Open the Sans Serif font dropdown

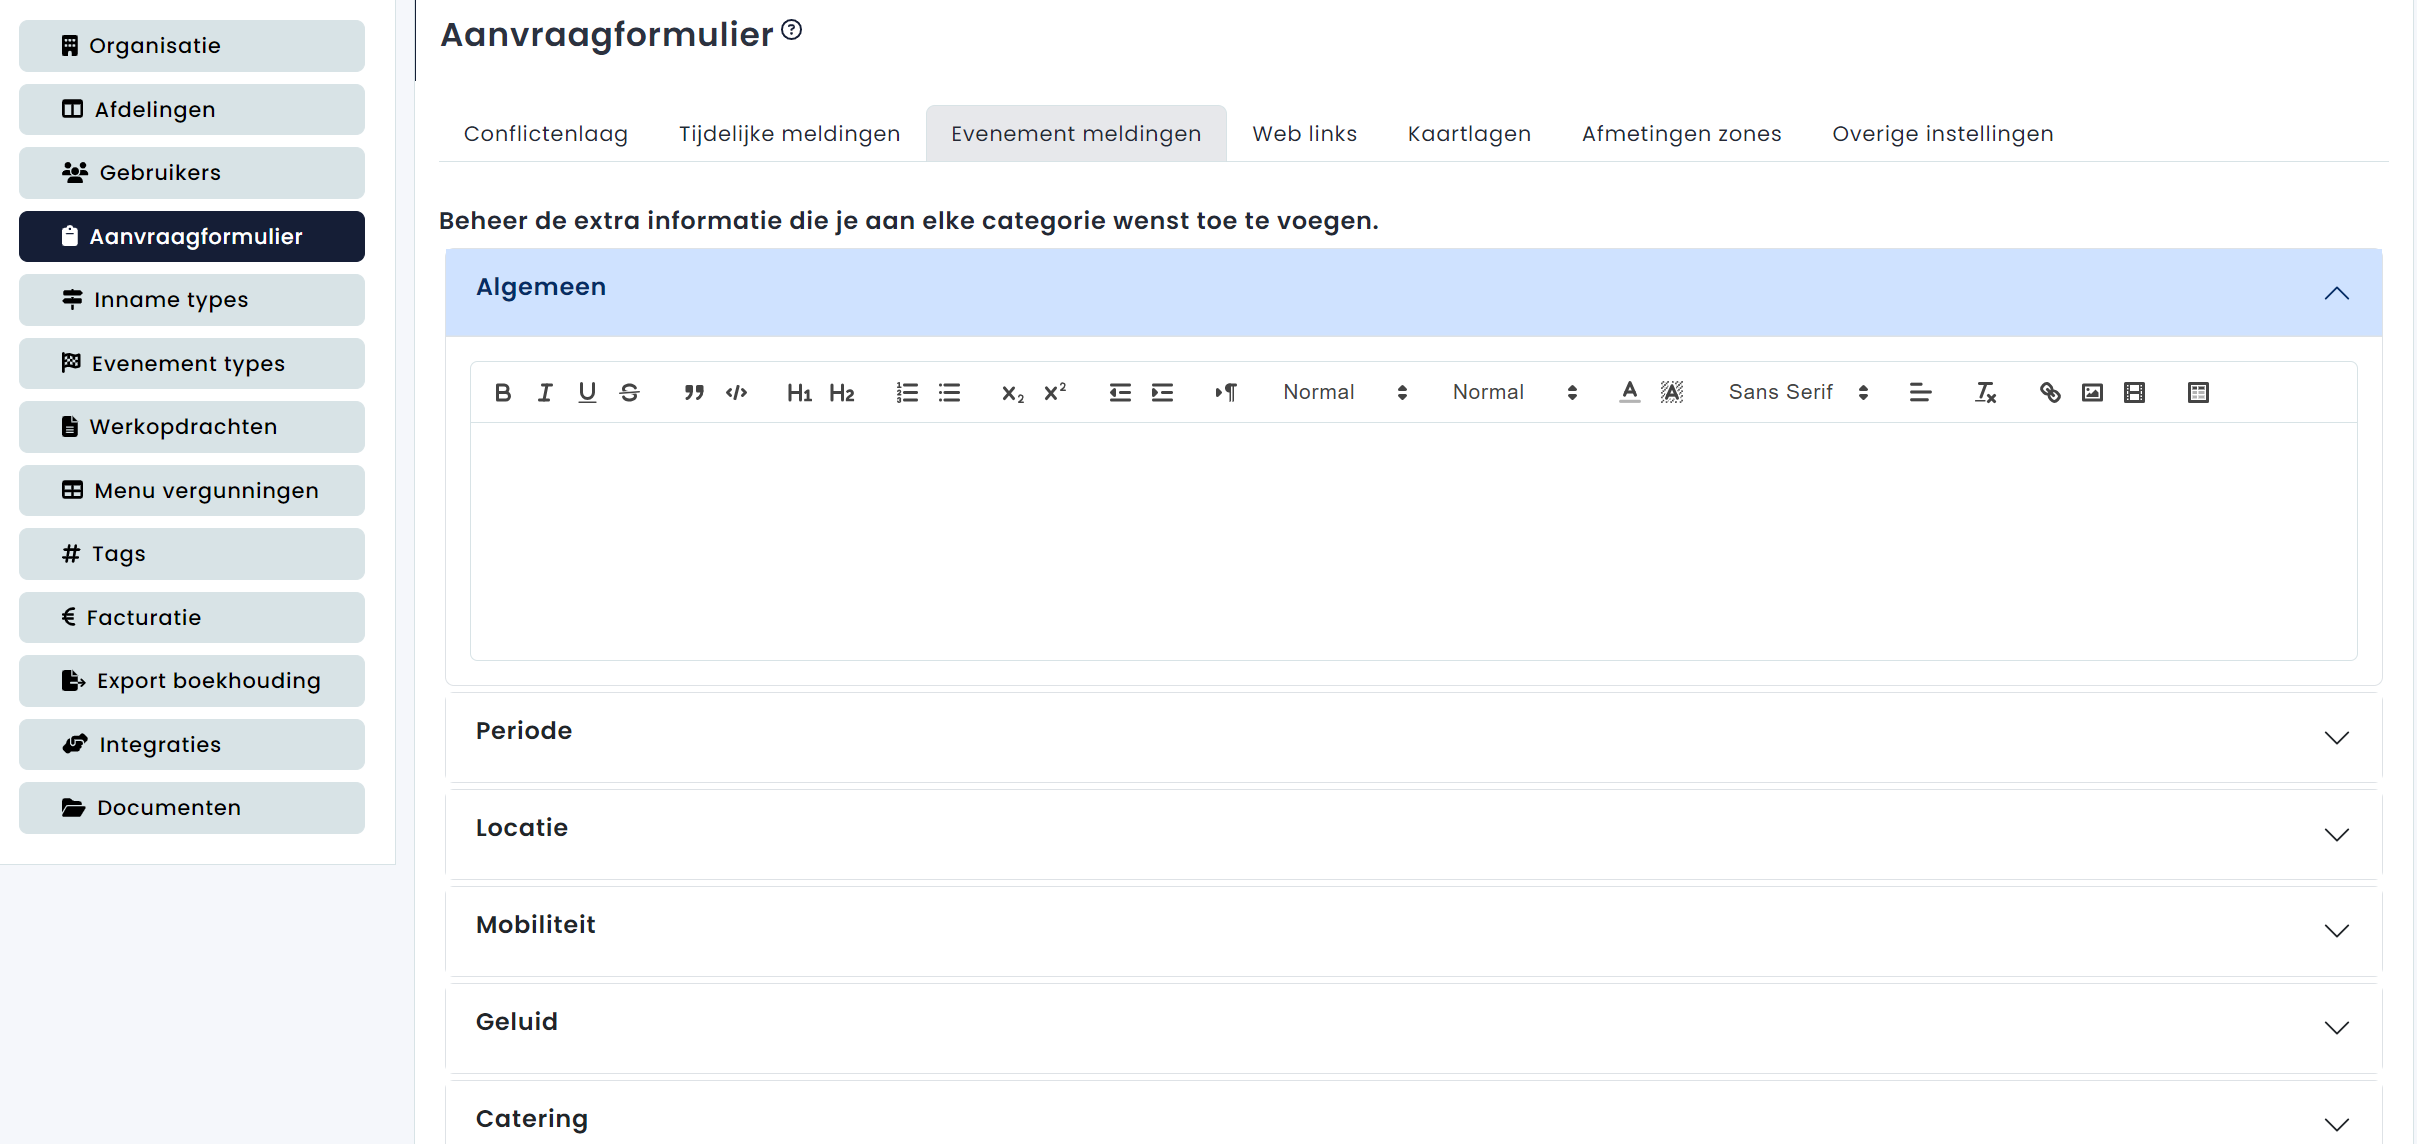(x=1797, y=393)
